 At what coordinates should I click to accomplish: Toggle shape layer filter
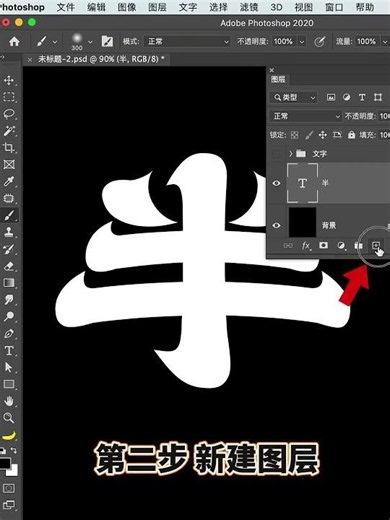(x=378, y=97)
